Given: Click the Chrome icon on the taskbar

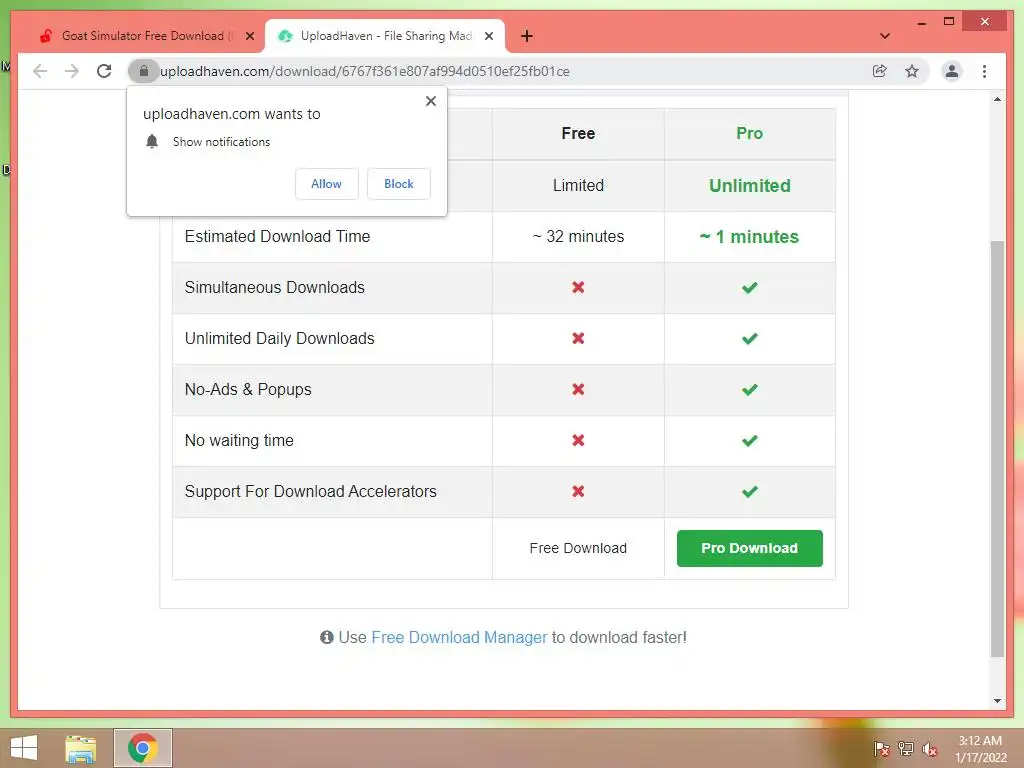Looking at the screenshot, I should (142, 748).
